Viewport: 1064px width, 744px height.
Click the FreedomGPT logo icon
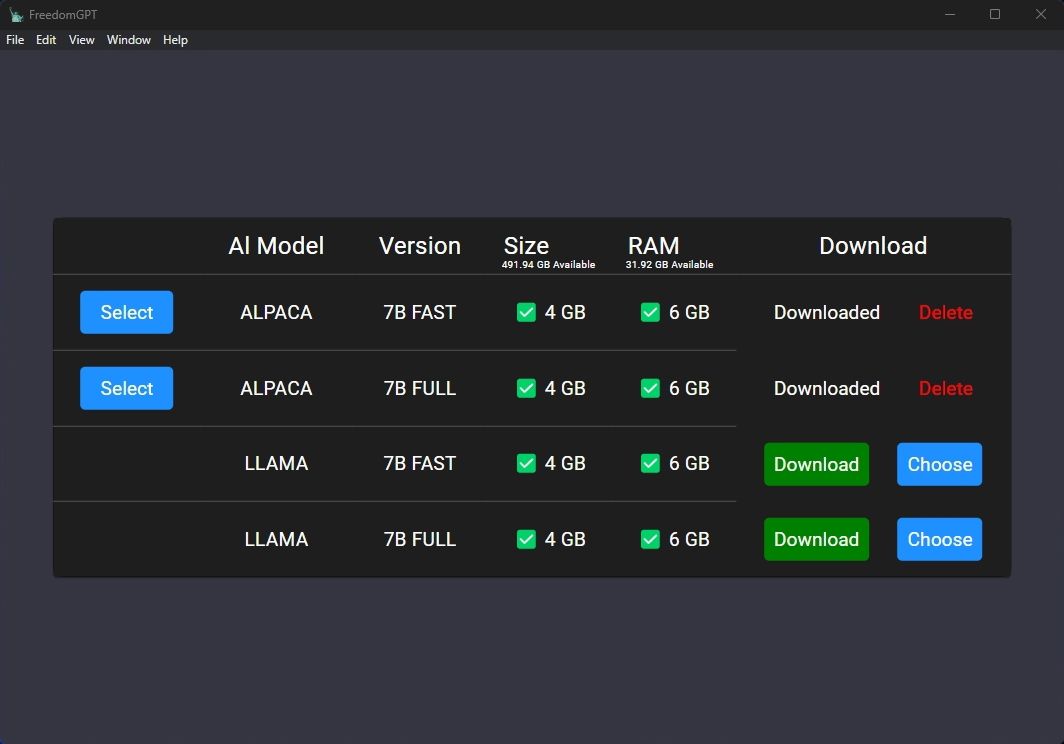[x=17, y=14]
